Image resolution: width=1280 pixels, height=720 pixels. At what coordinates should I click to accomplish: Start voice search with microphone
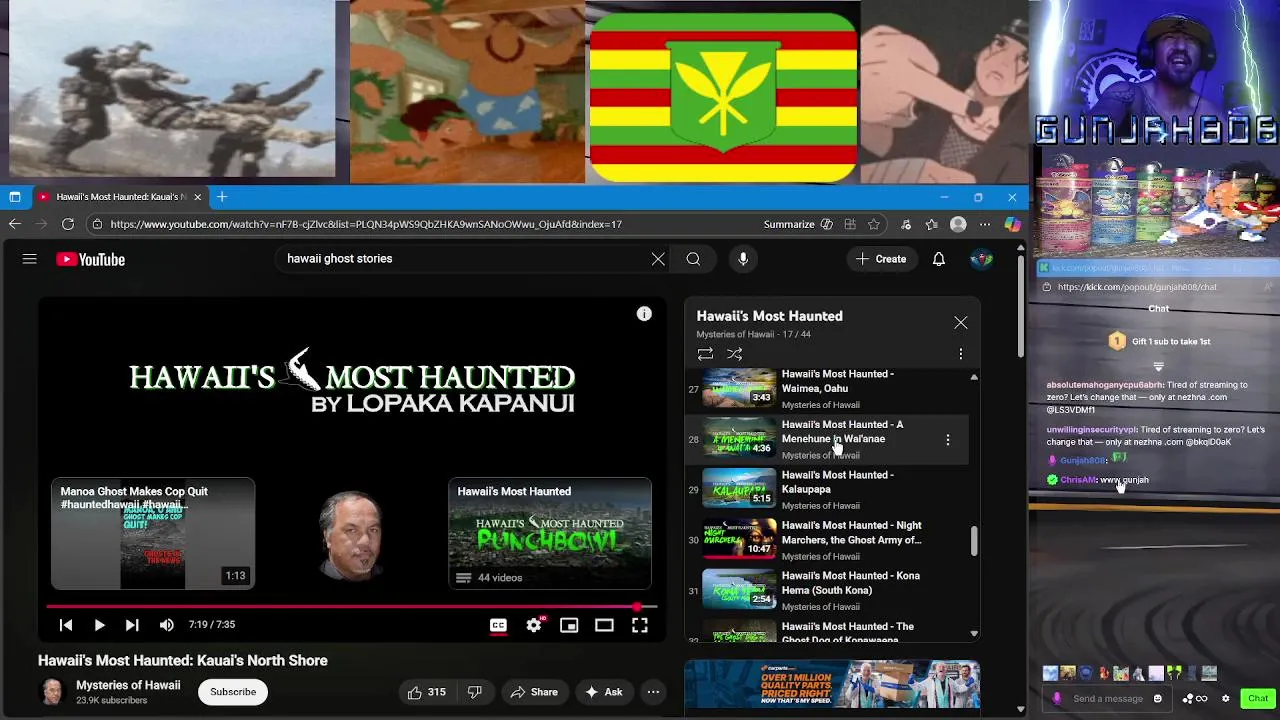click(x=743, y=259)
